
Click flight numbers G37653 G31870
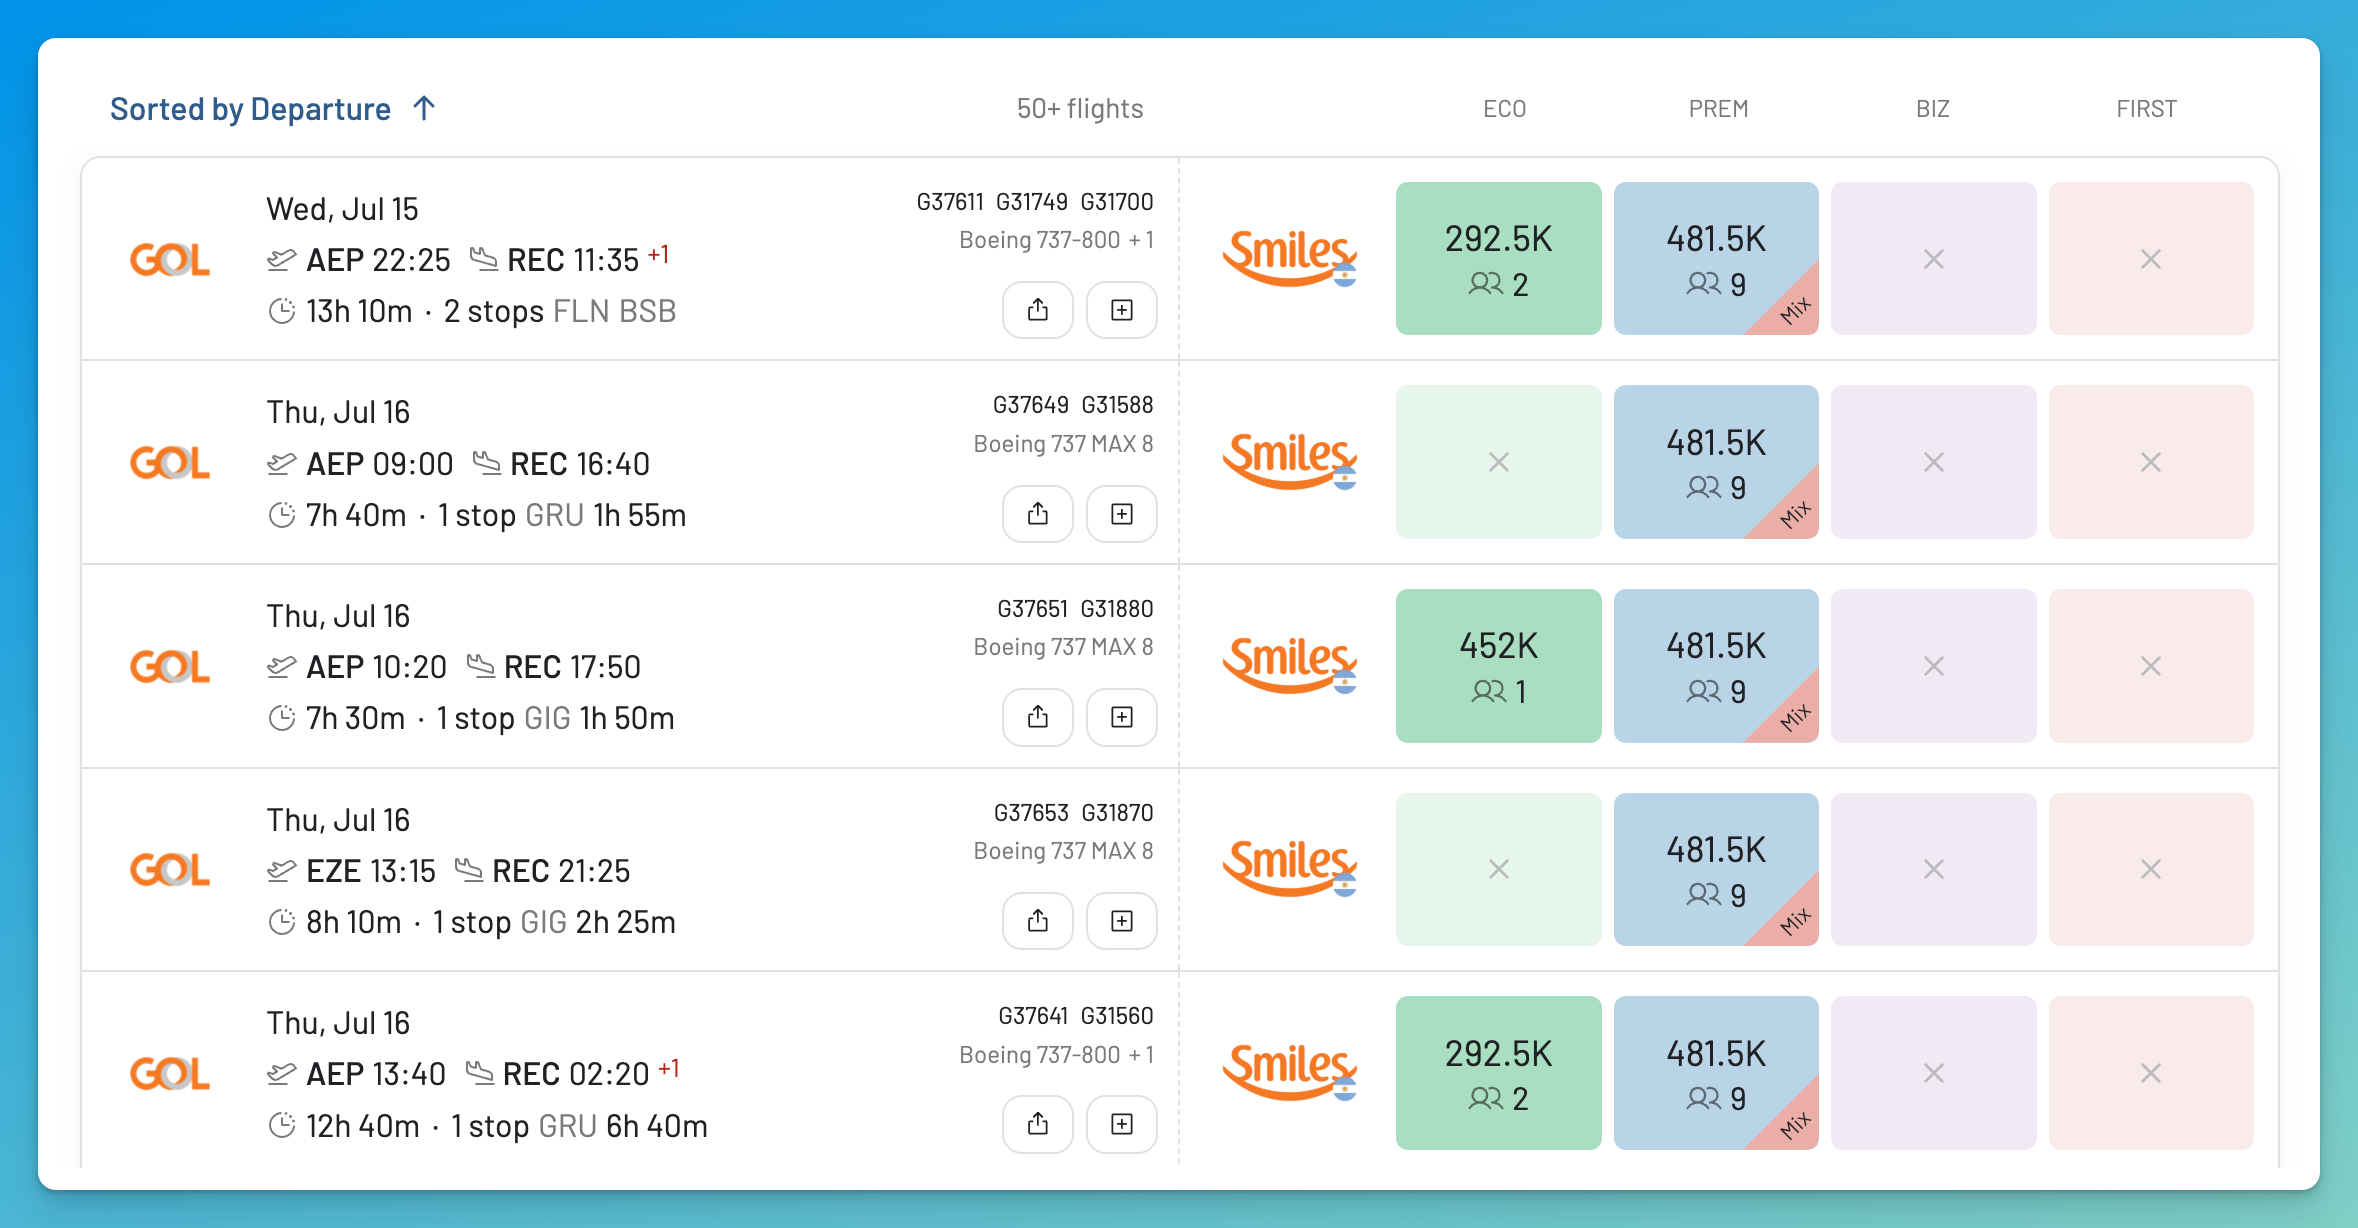click(1073, 813)
